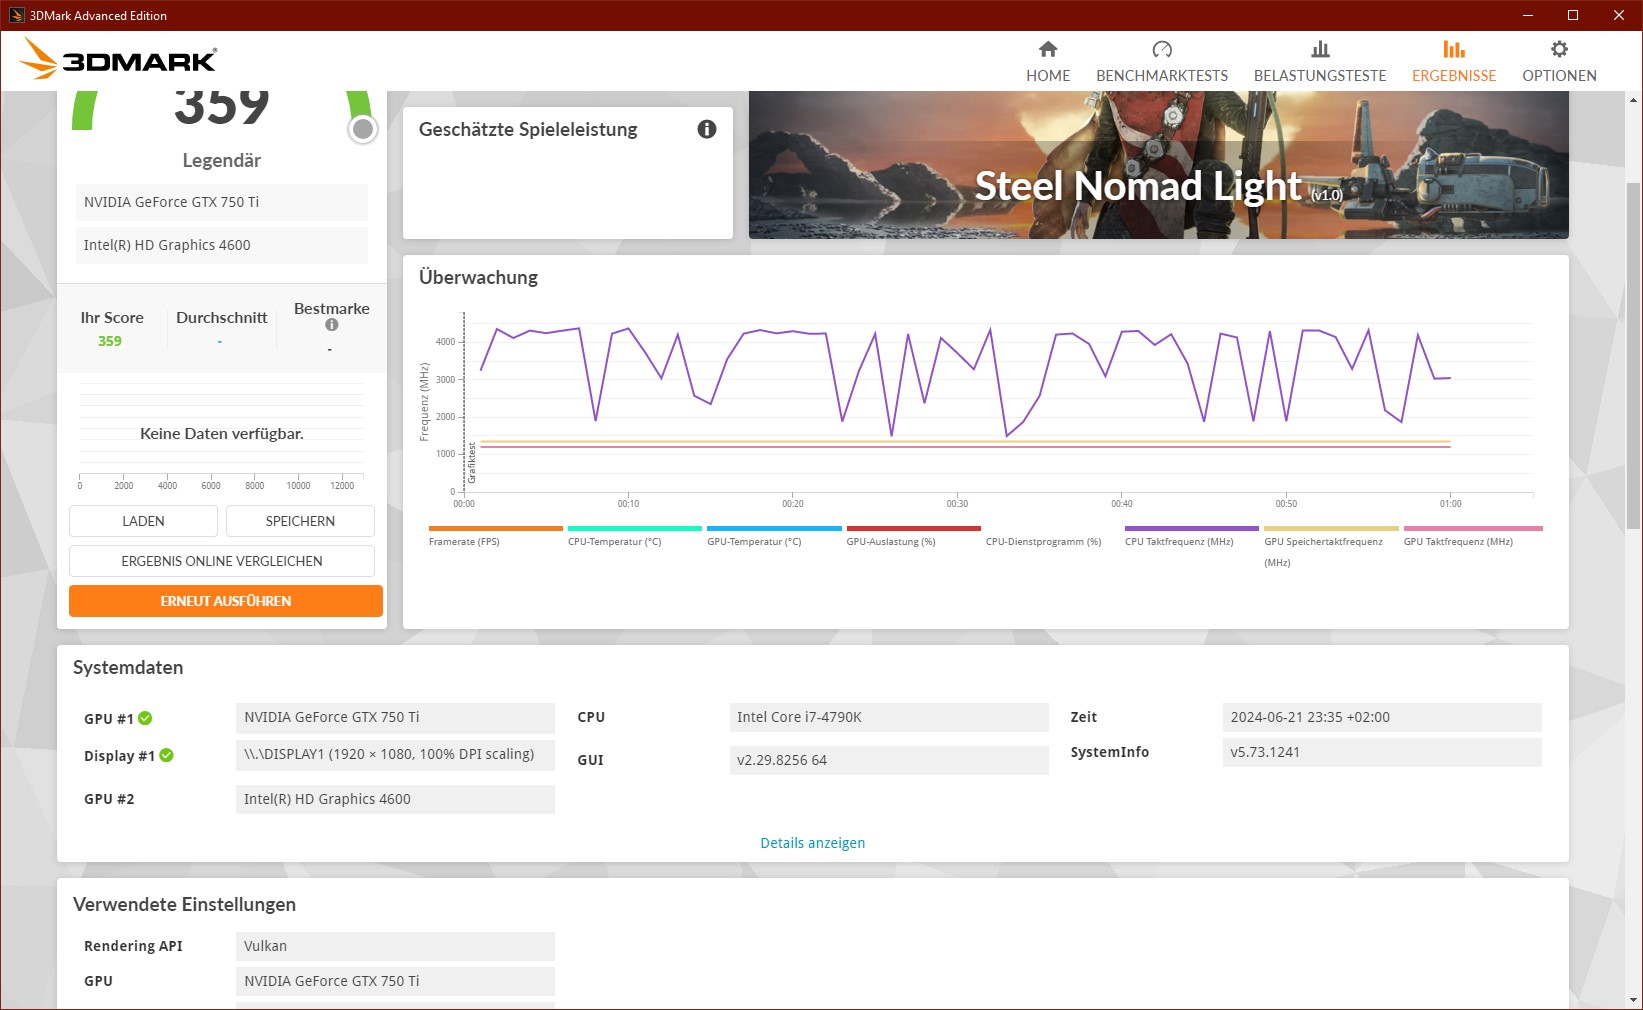The height and width of the screenshot is (1010, 1643).
Task: Click the Legendär rating label
Action: tap(222, 160)
